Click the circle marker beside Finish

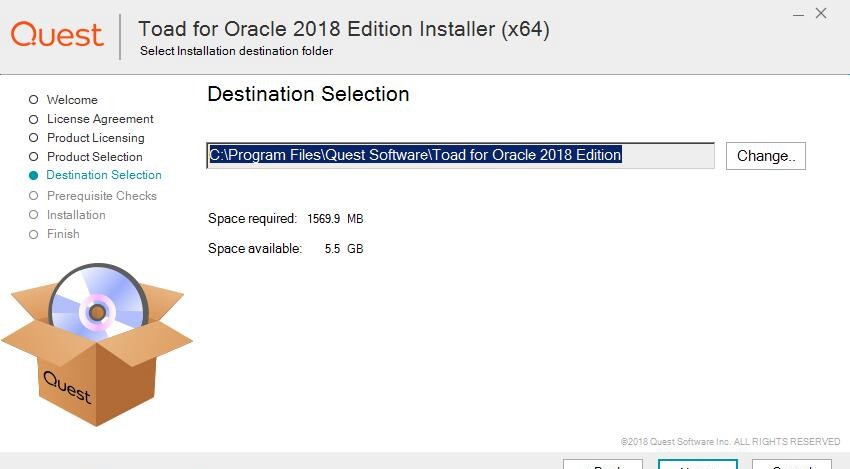point(34,234)
